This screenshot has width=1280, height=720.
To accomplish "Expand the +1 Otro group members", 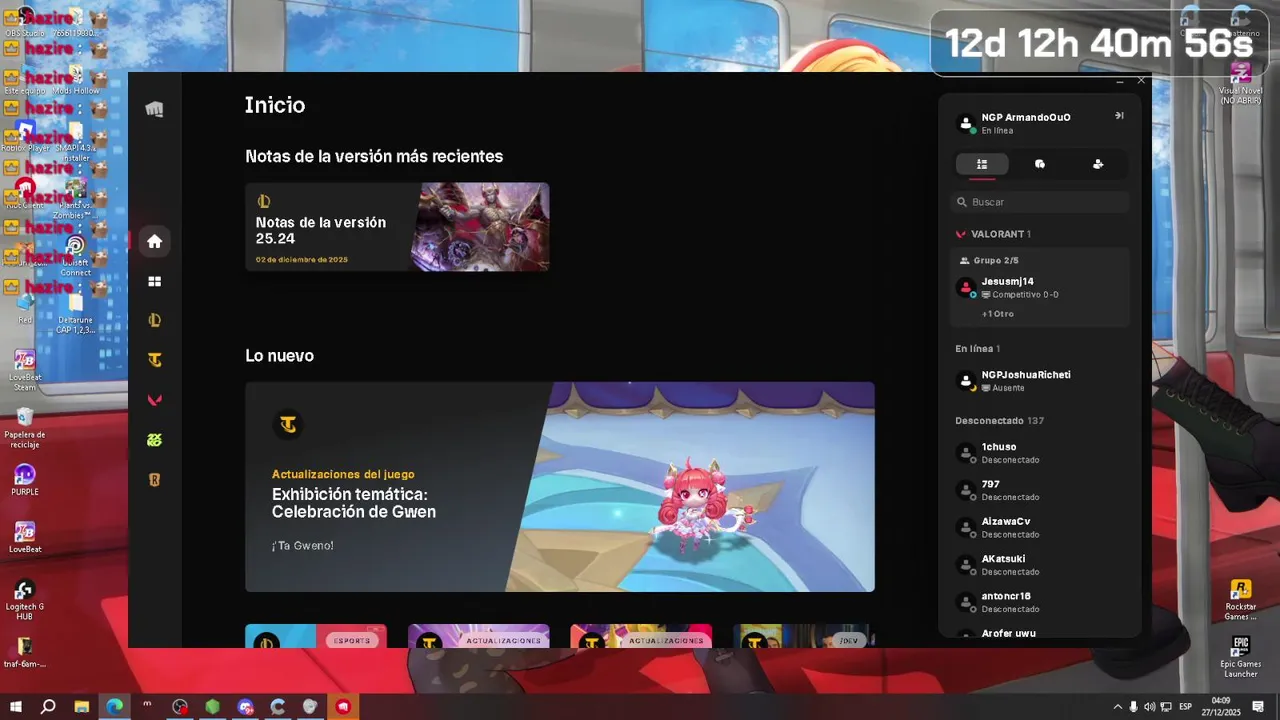I will pos(998,314).
